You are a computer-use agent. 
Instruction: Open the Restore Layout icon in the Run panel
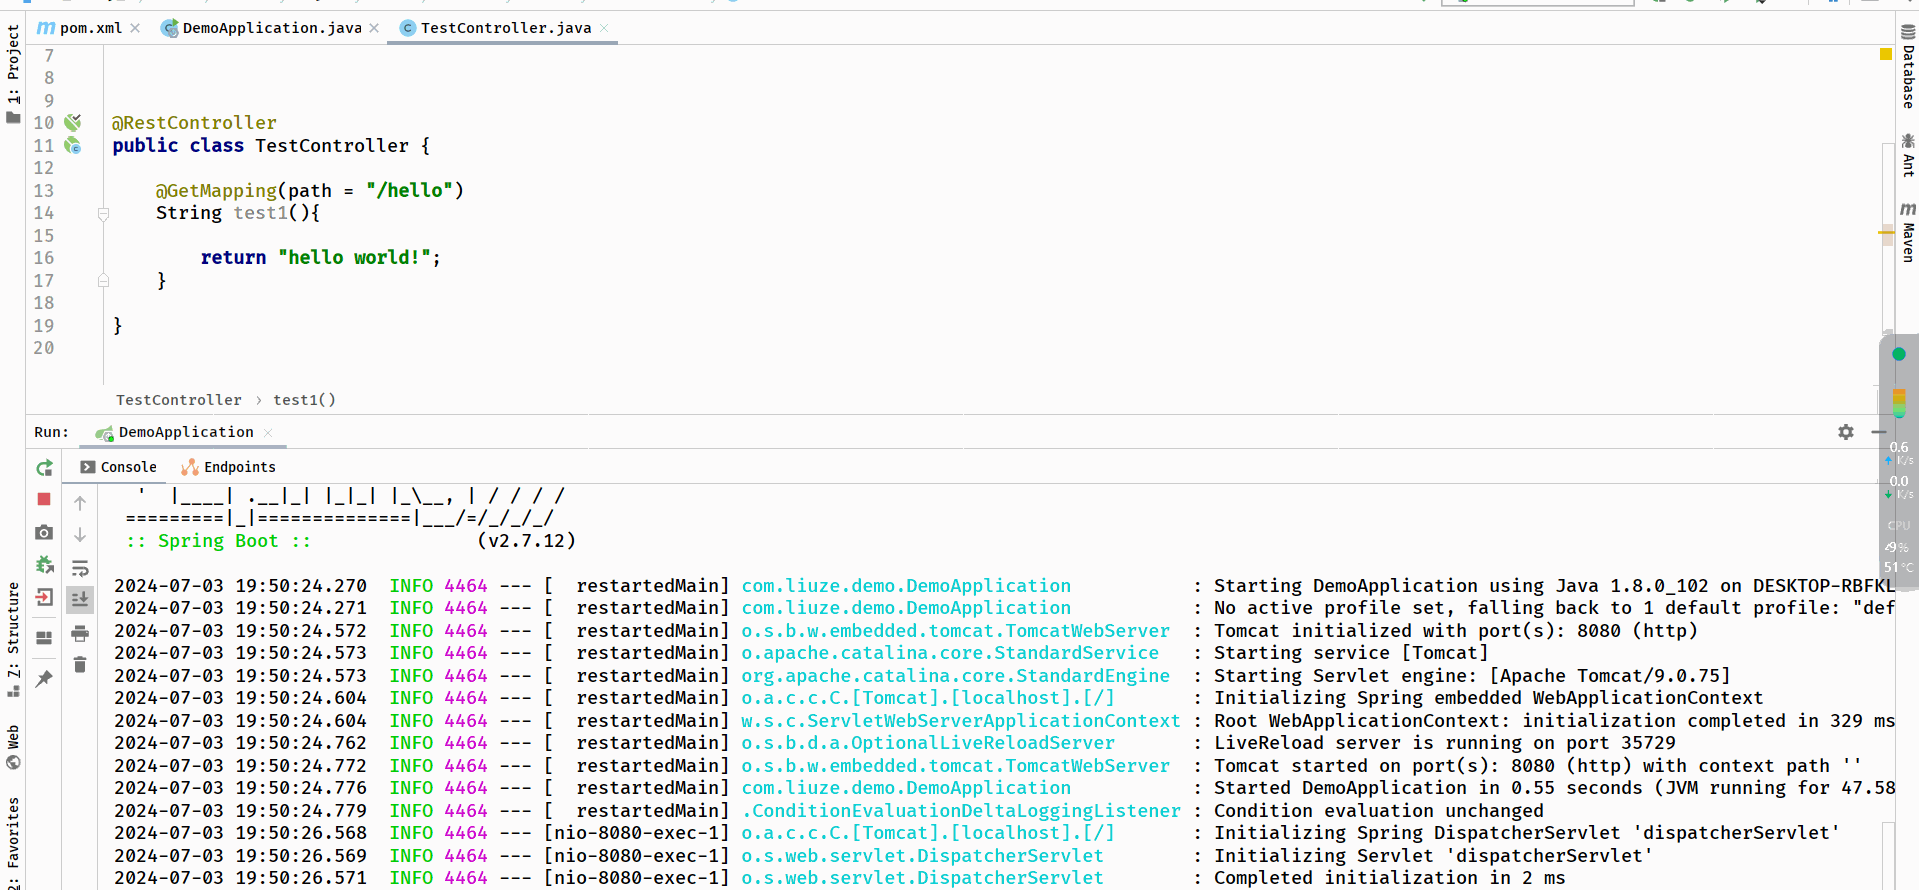coord(44,638)
